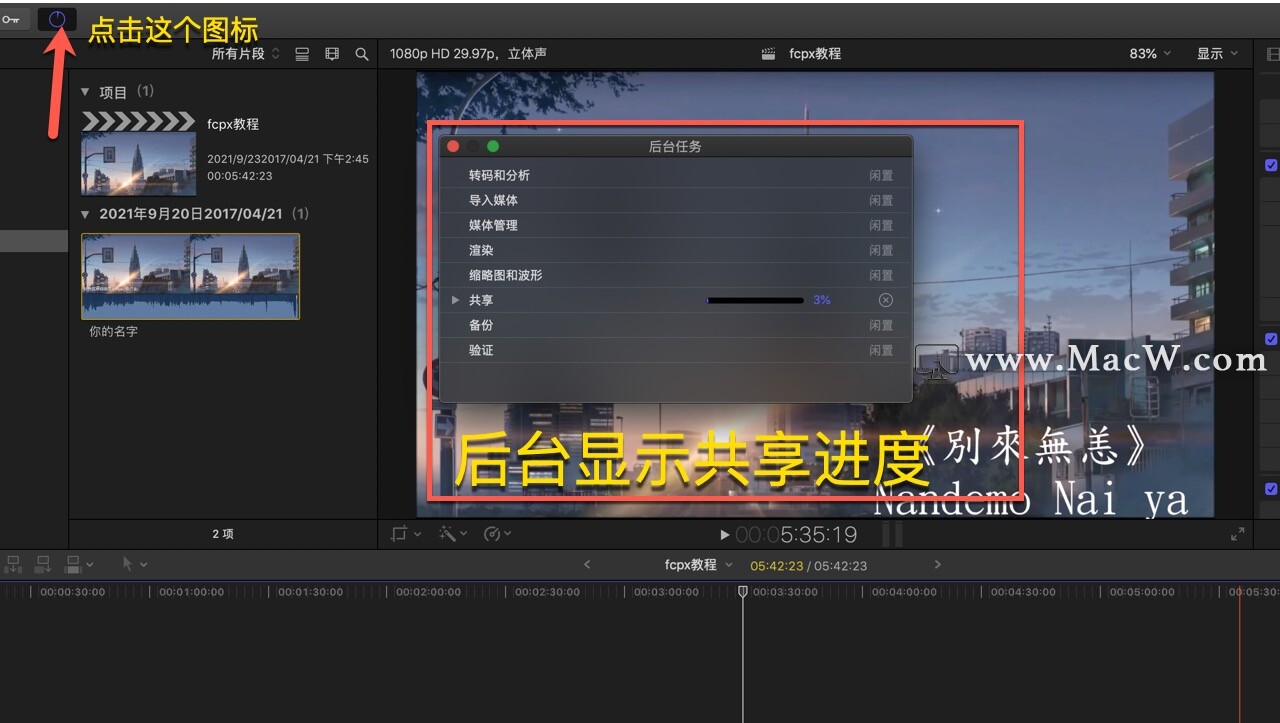Click ruler mark 00:01:00:00
1280x723 pixels.
(x=191, y=592)
